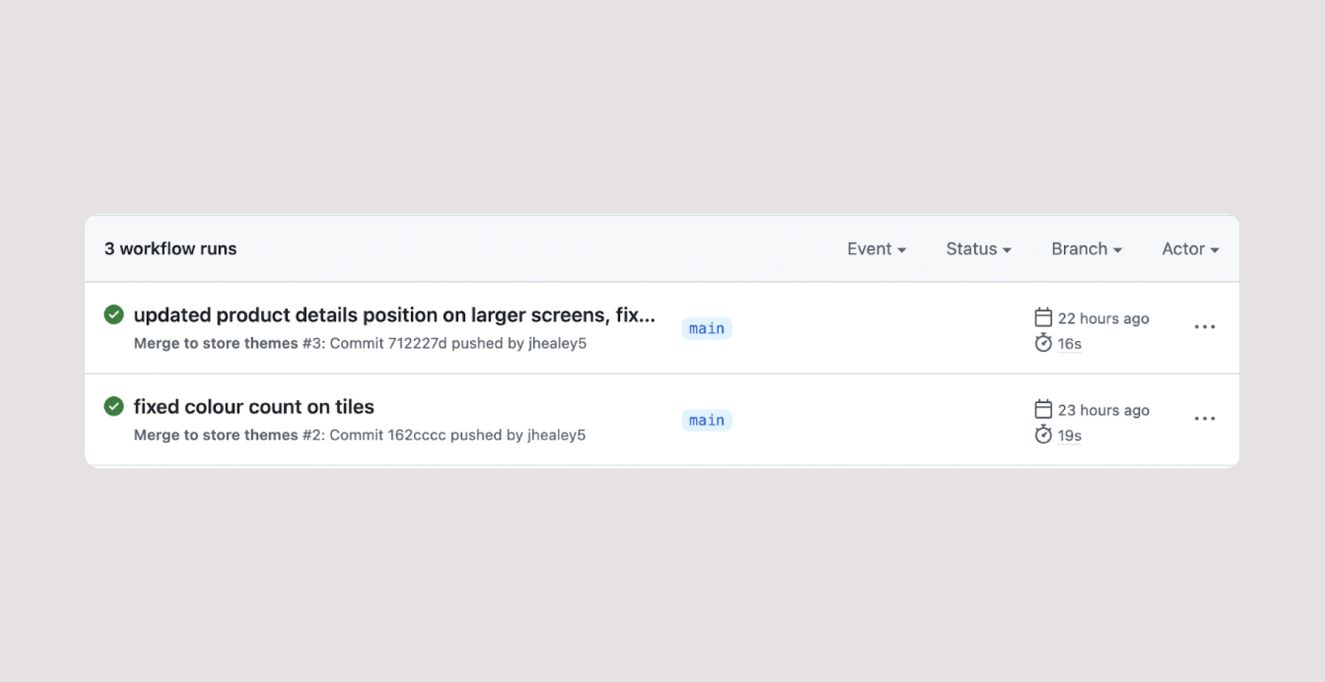The height and width of the screenshot is (682, 1325).
Task: Click the 16s duration link
Action: coord(1070,344)
